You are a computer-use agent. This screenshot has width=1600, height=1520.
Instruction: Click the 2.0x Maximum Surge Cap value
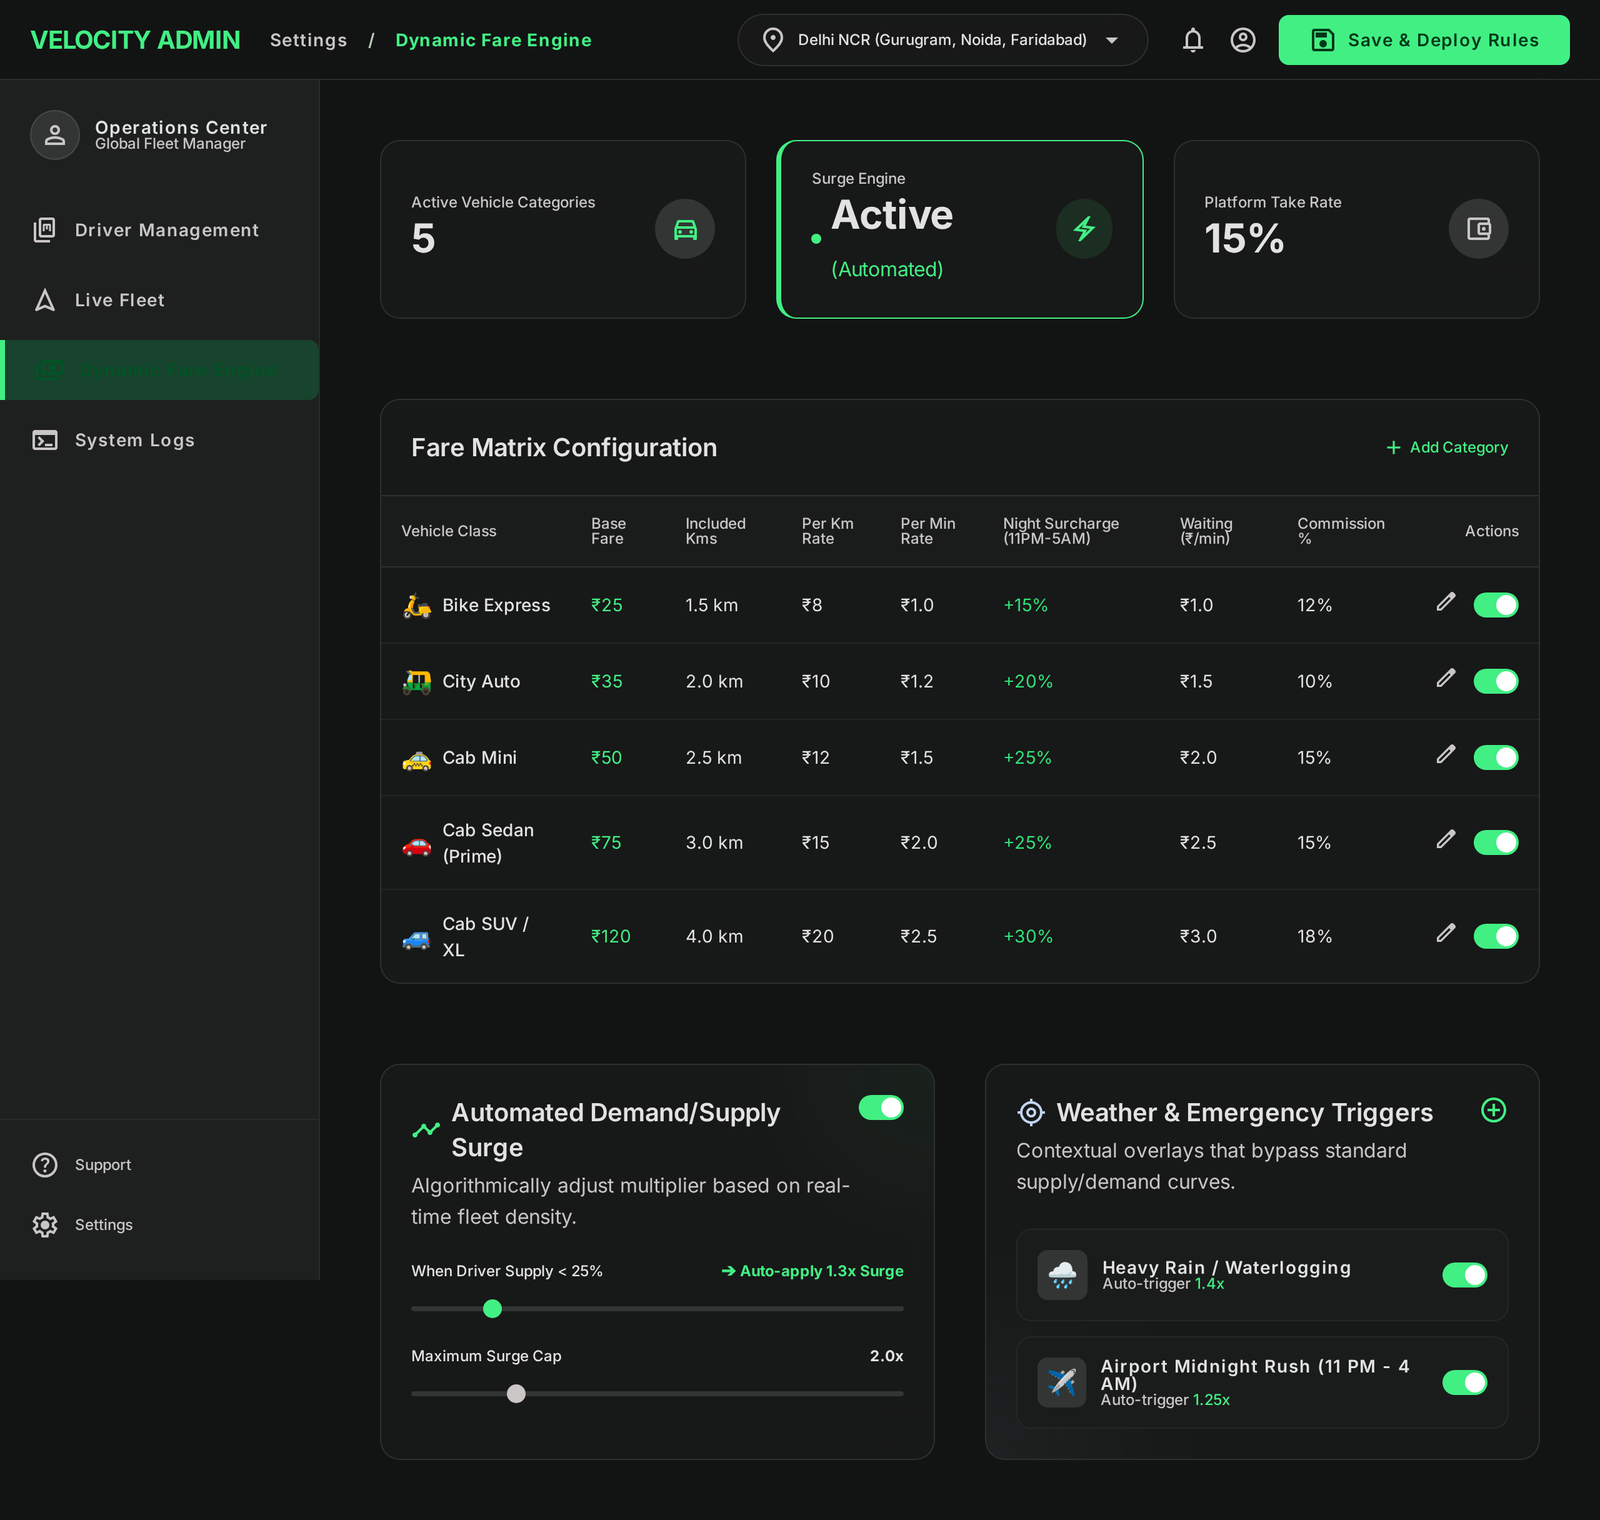pyautogui.click(x=886, y=1356)
